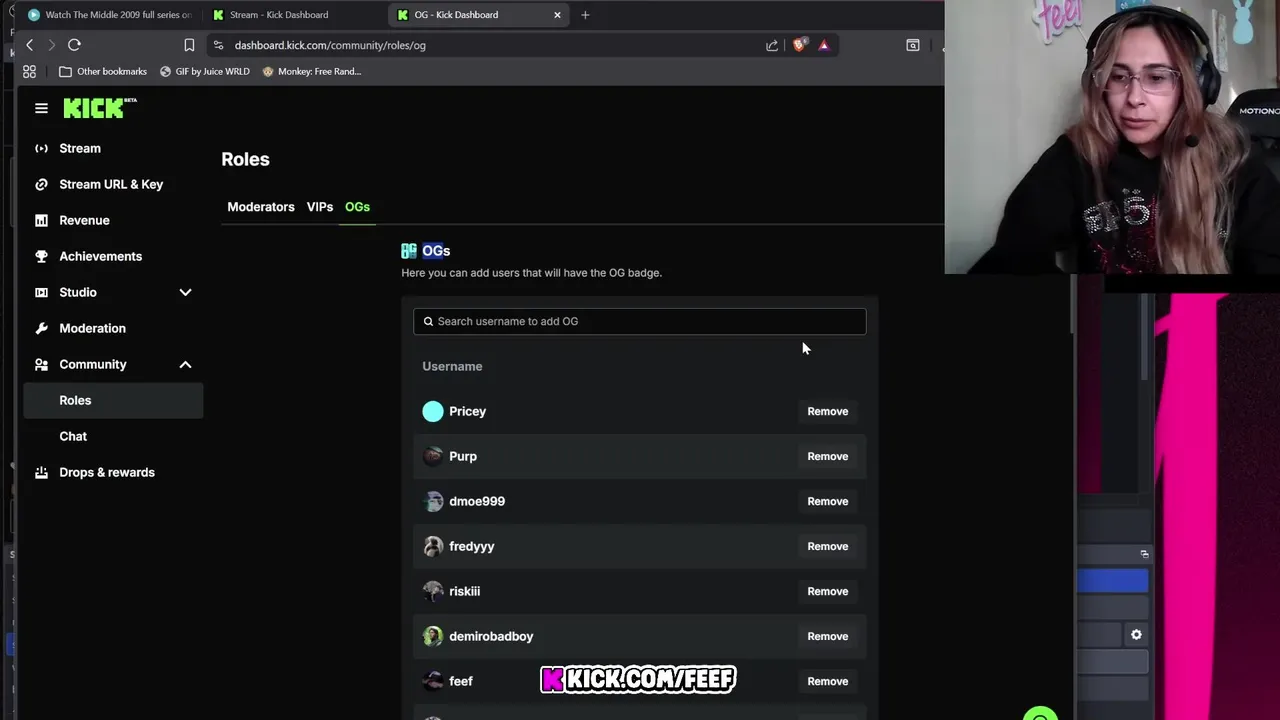Click the settings gear in right panel
The image size is (1280, 720).
point(1136,635)
